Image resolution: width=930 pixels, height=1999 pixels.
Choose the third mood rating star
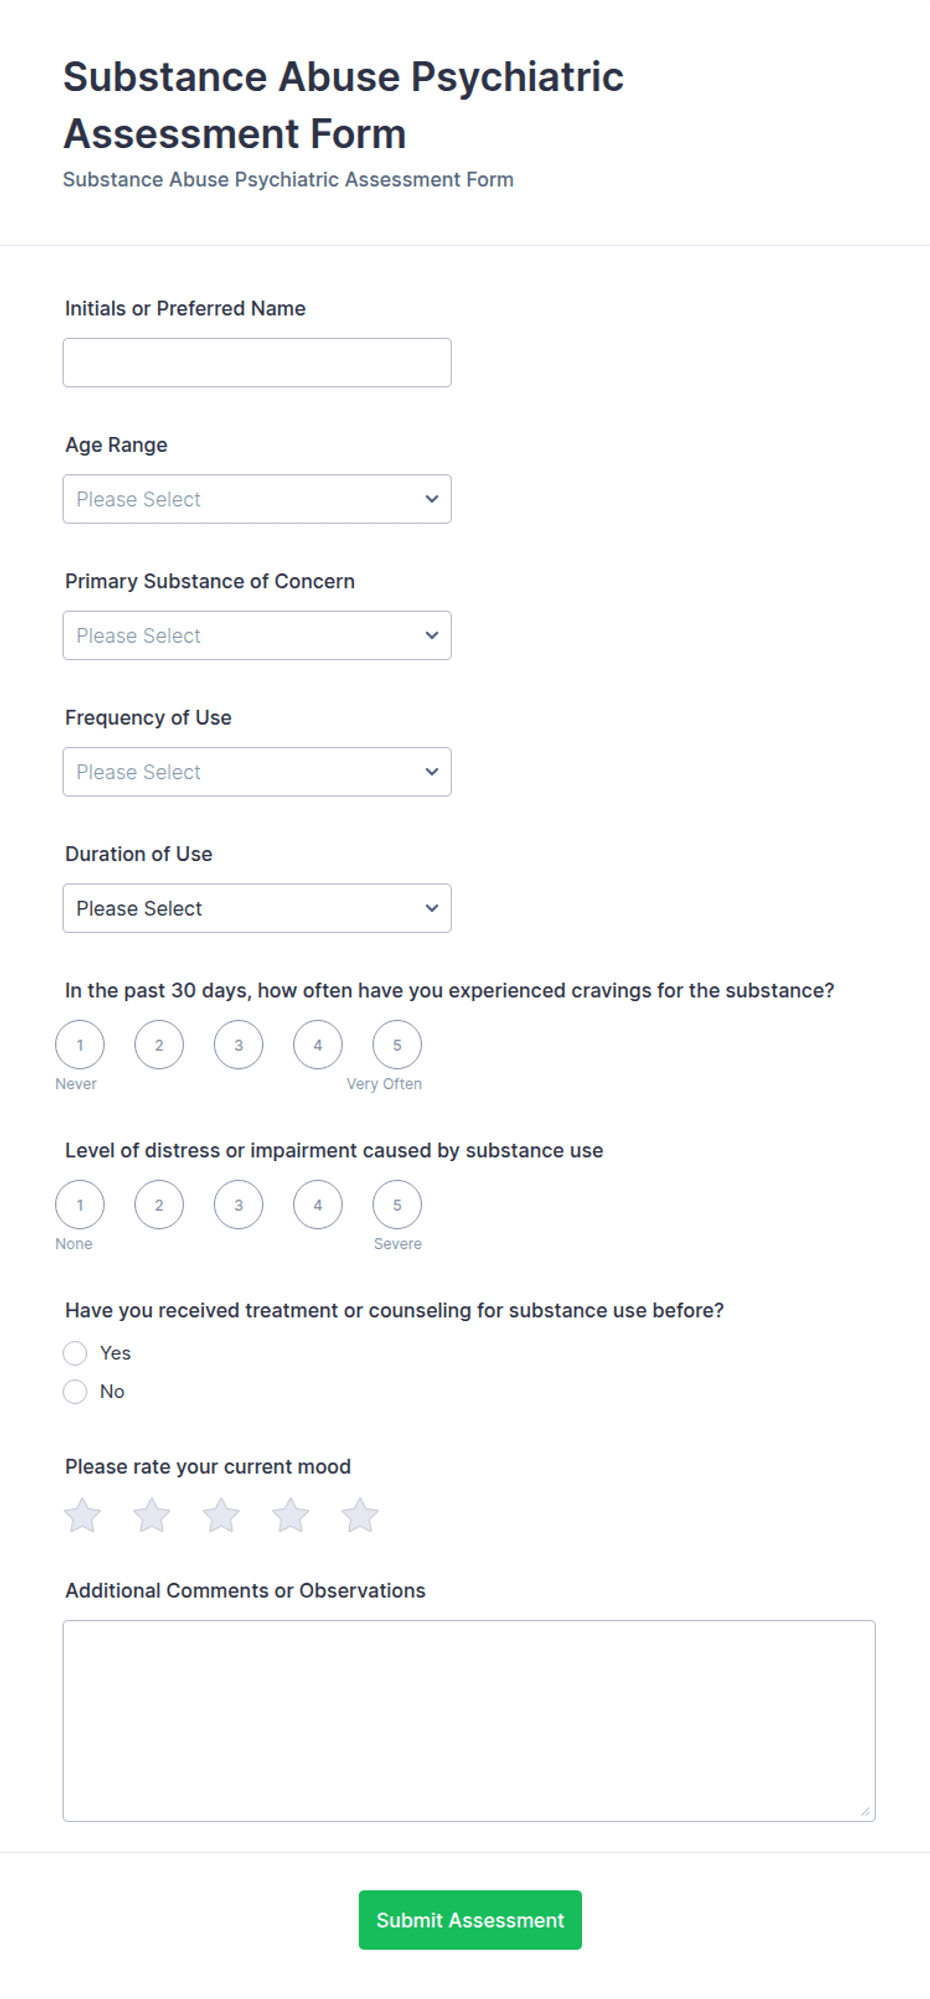[x=221, y=1515]
